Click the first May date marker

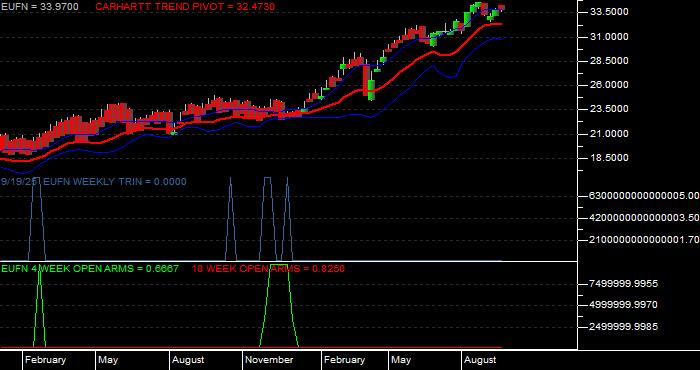pyautogui.click(x=108, y=360)
